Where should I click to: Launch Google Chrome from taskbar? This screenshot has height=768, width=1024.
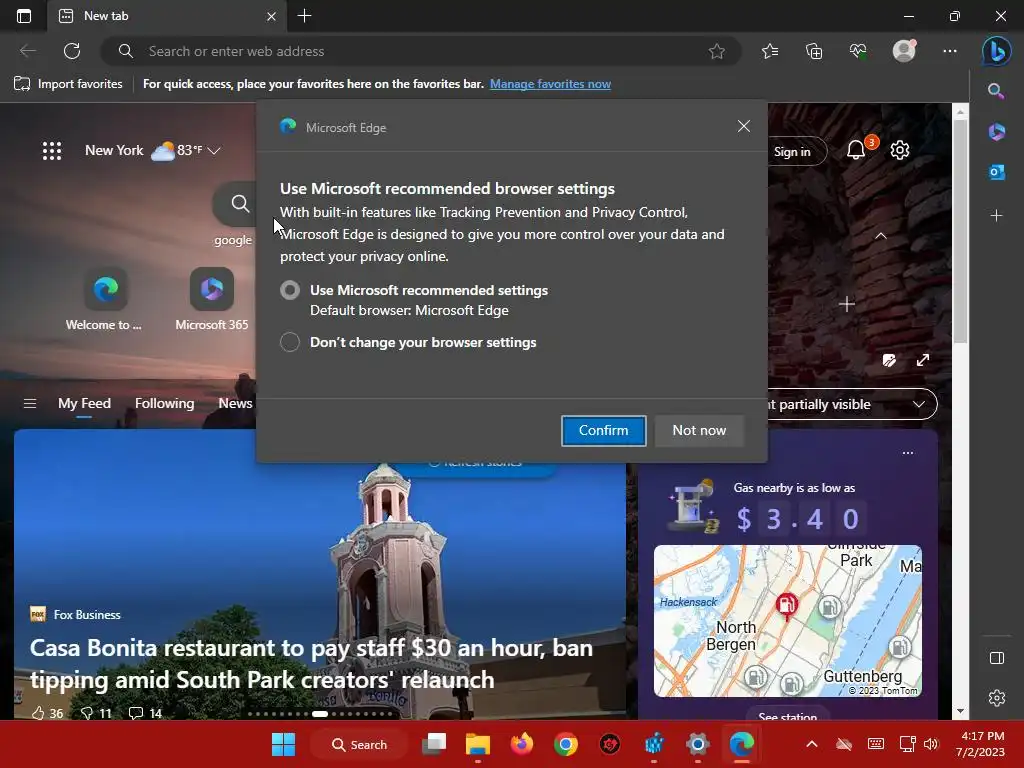pyautogui.click(x=566, y=744)
